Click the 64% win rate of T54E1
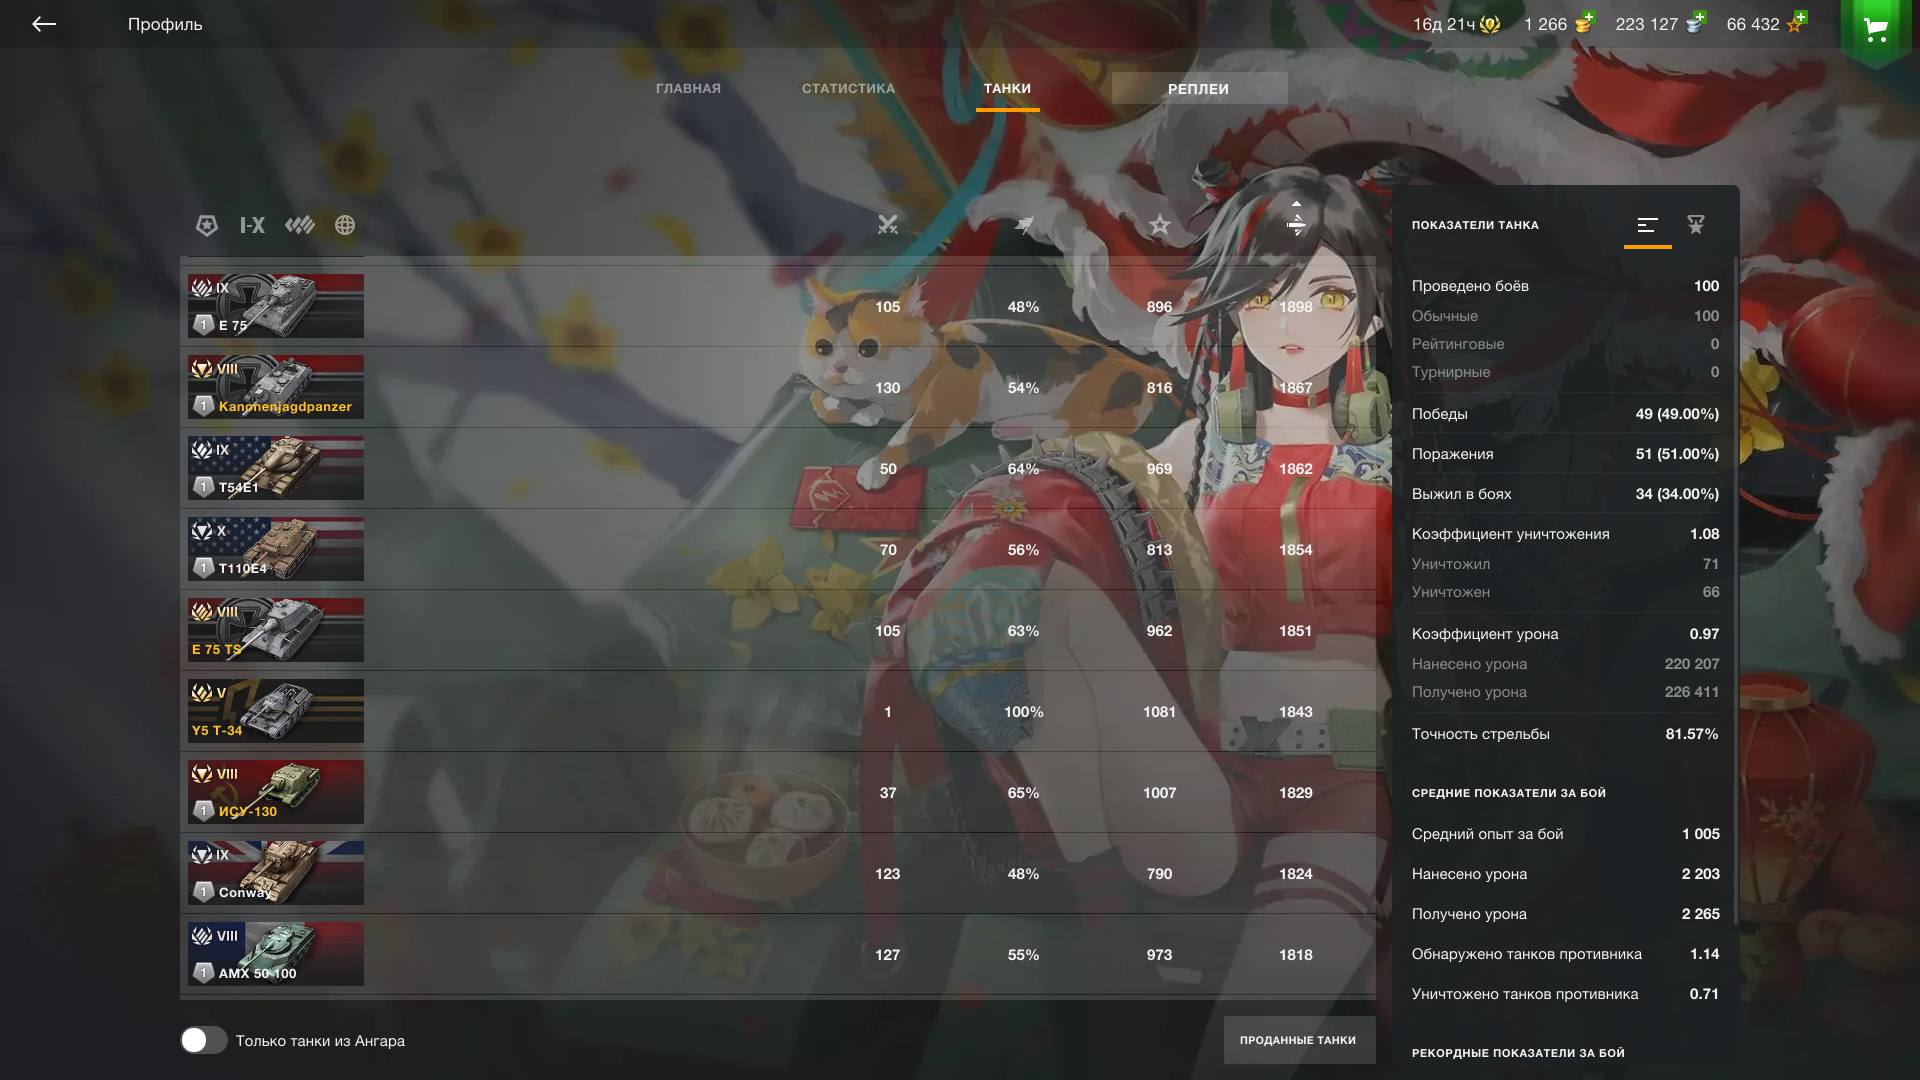The height and width of the screenshot is (1080, 1920). pos(1023,469)
